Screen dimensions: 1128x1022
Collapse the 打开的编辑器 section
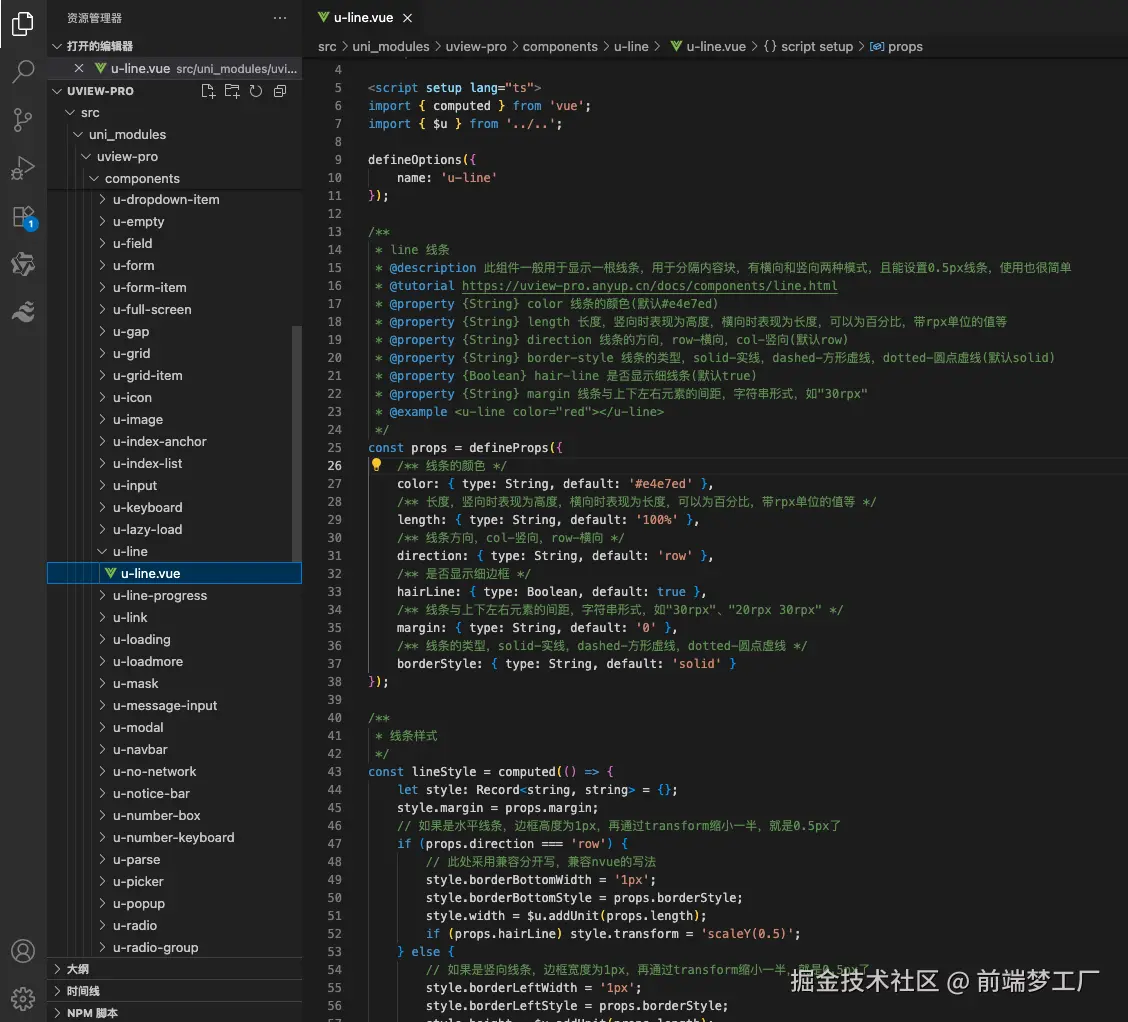coord(57,45)
